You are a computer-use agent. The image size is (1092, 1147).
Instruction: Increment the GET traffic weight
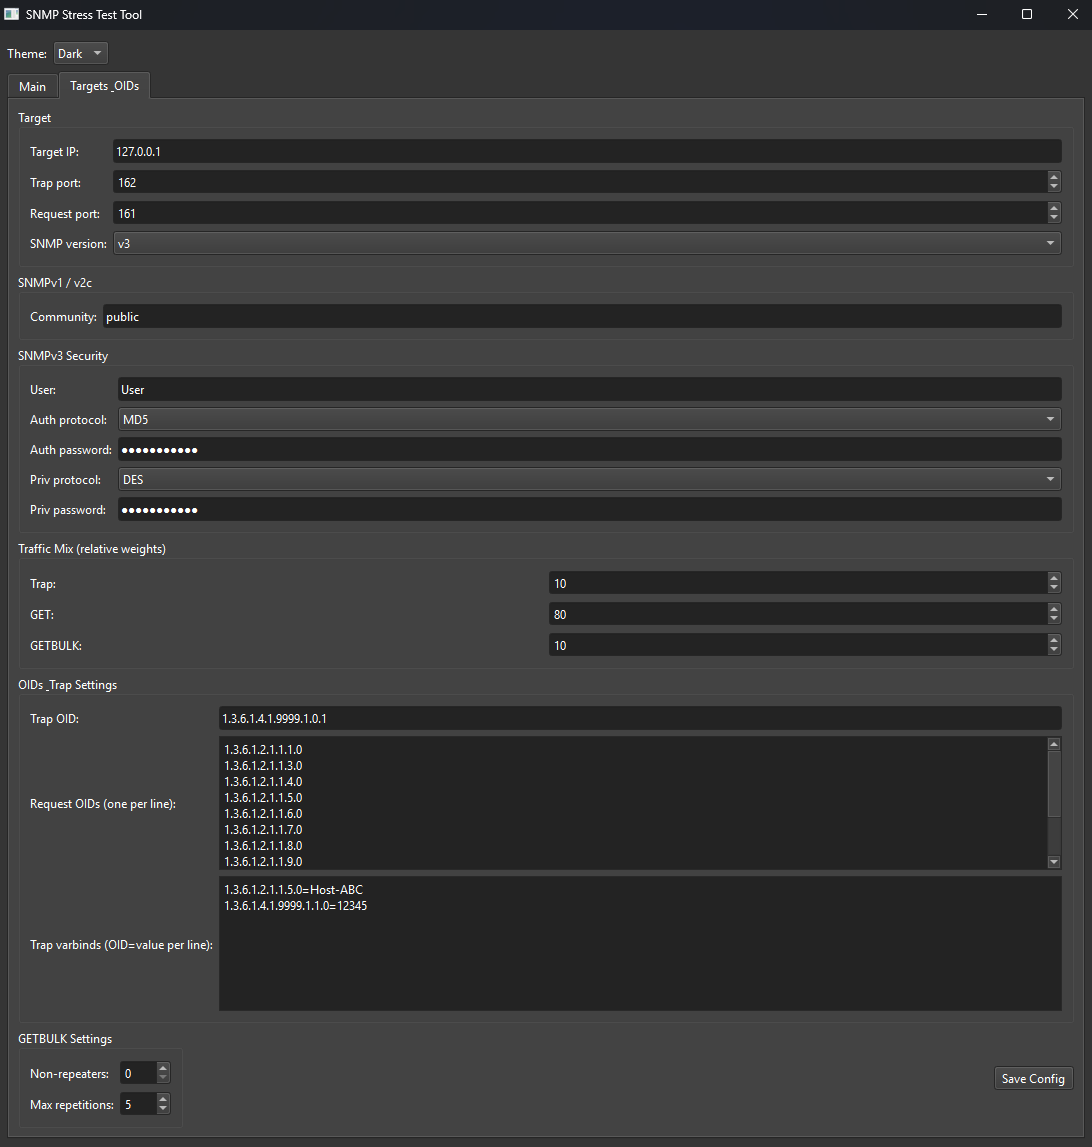point(1053,609)
